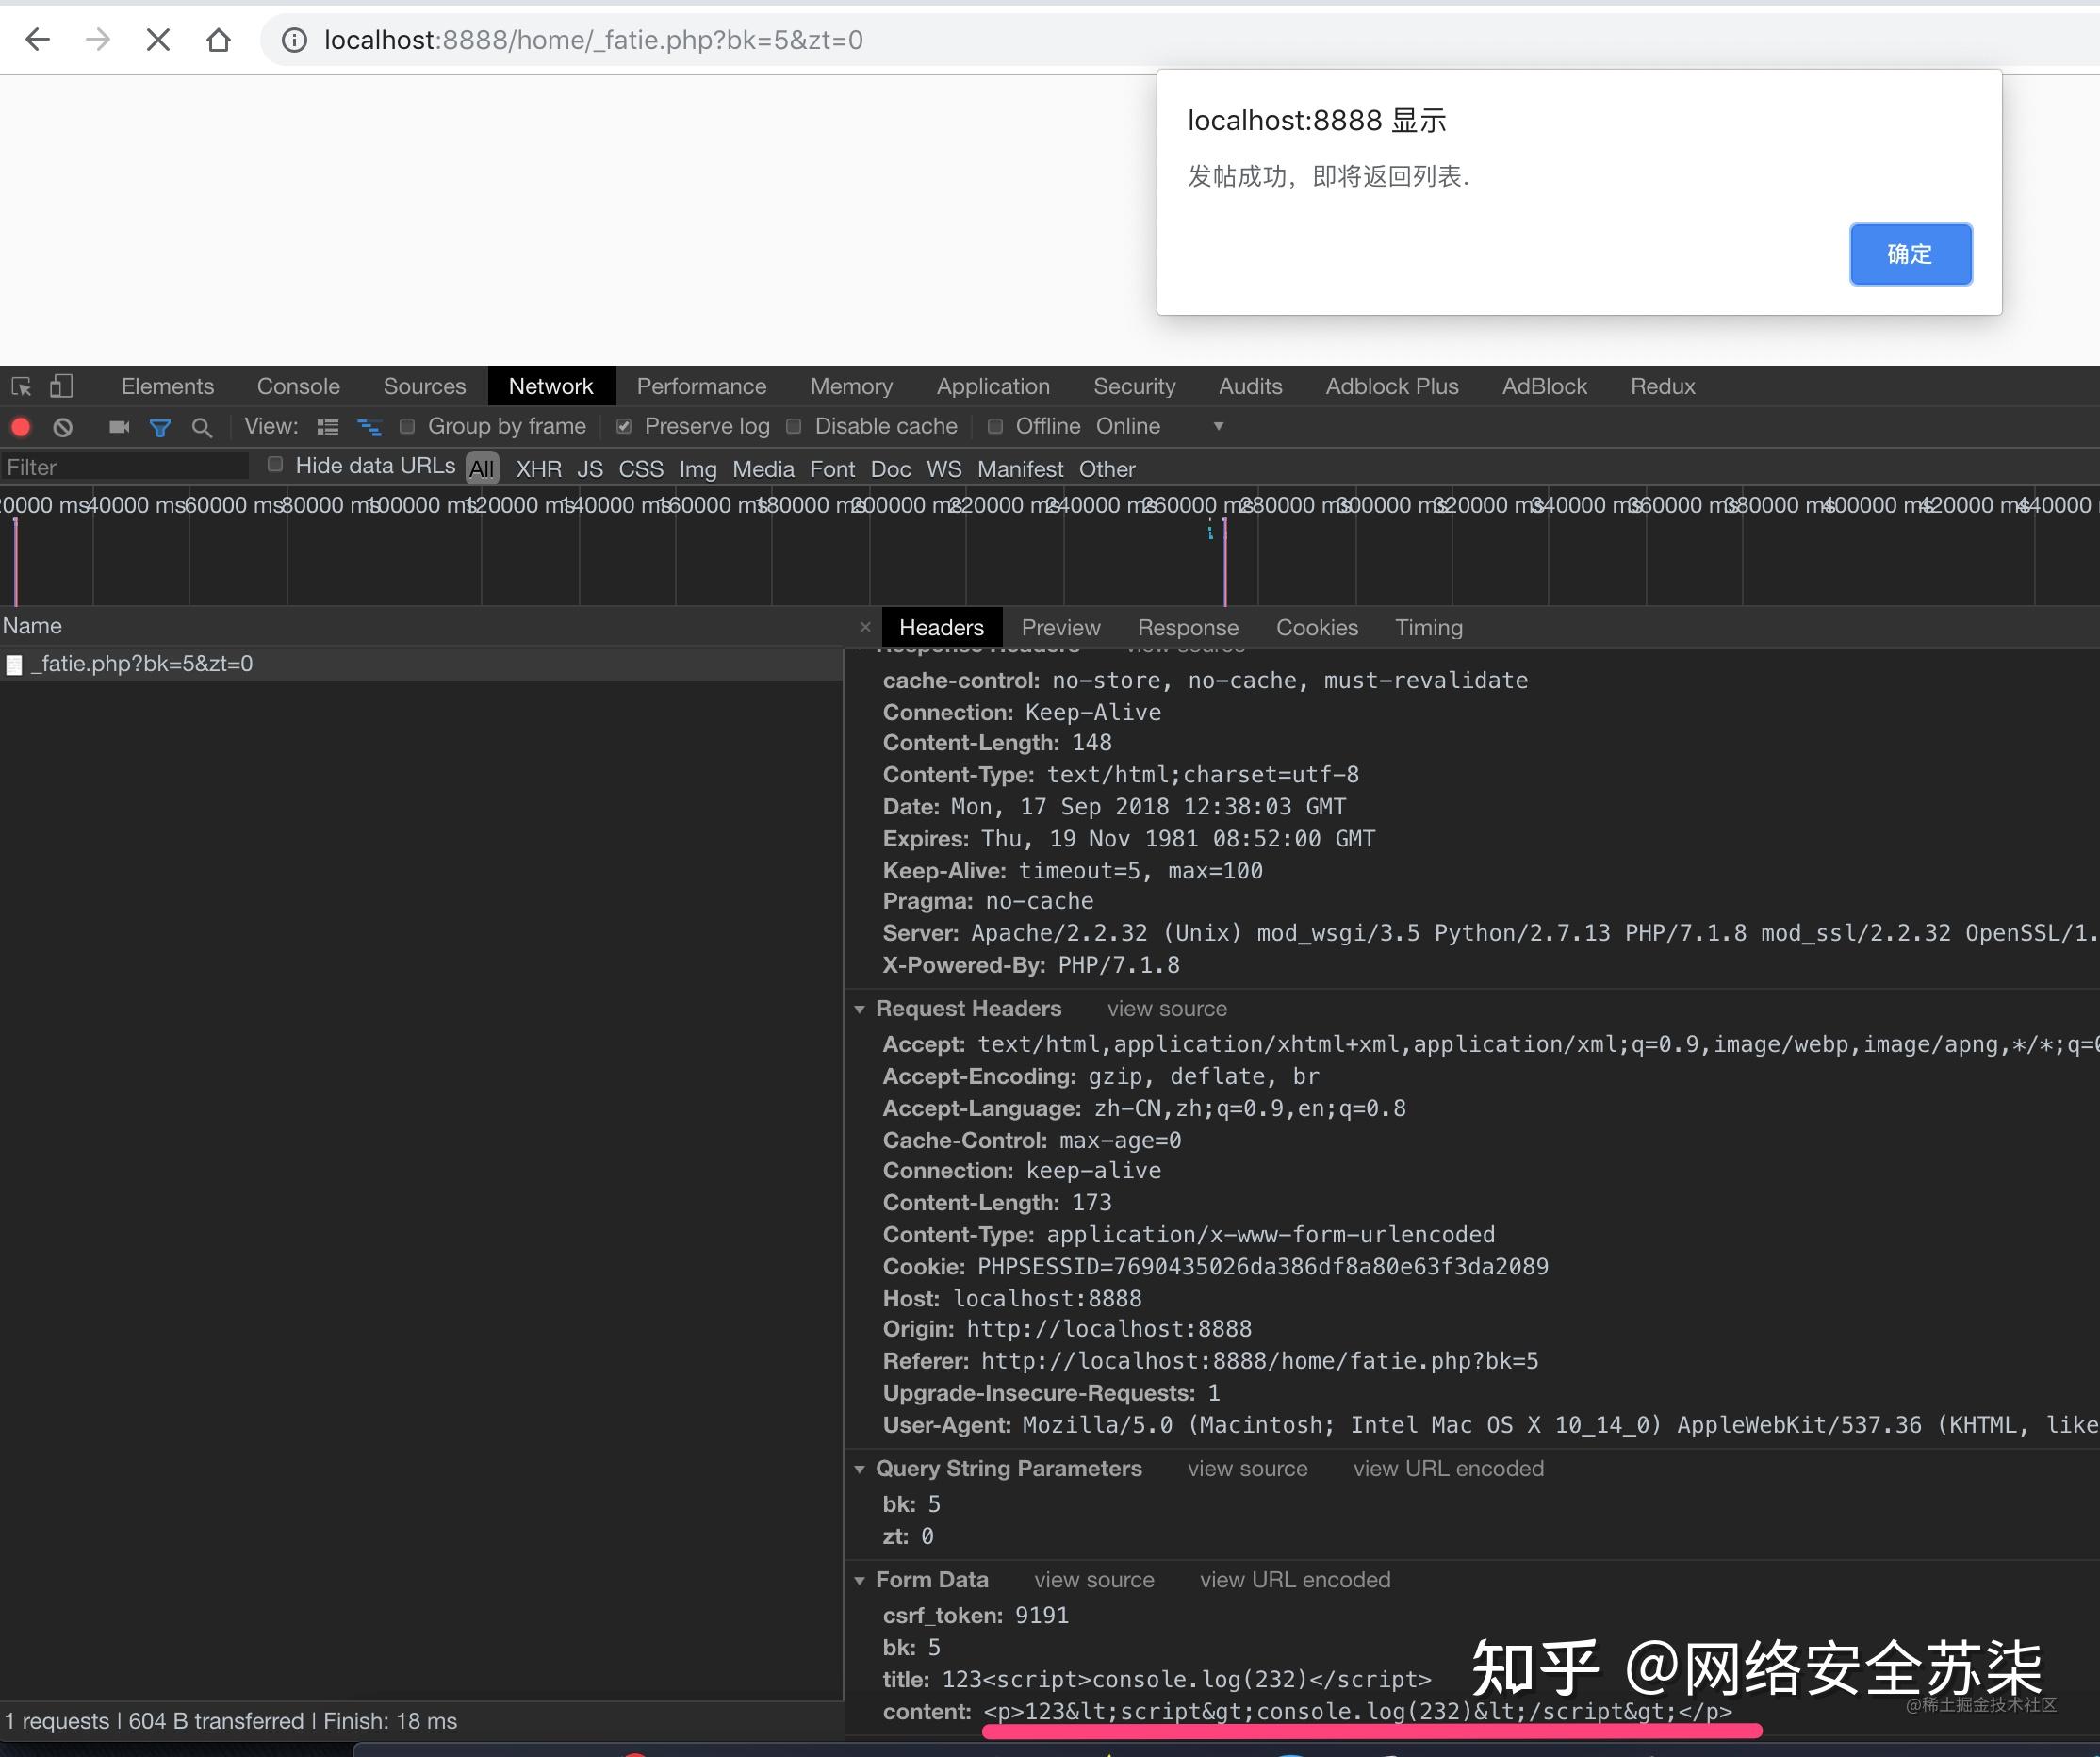Enable screenshot capture with camera icon
Image resolution: width=2100 pixels, height=1757 pixels.
tap(118, 427)
